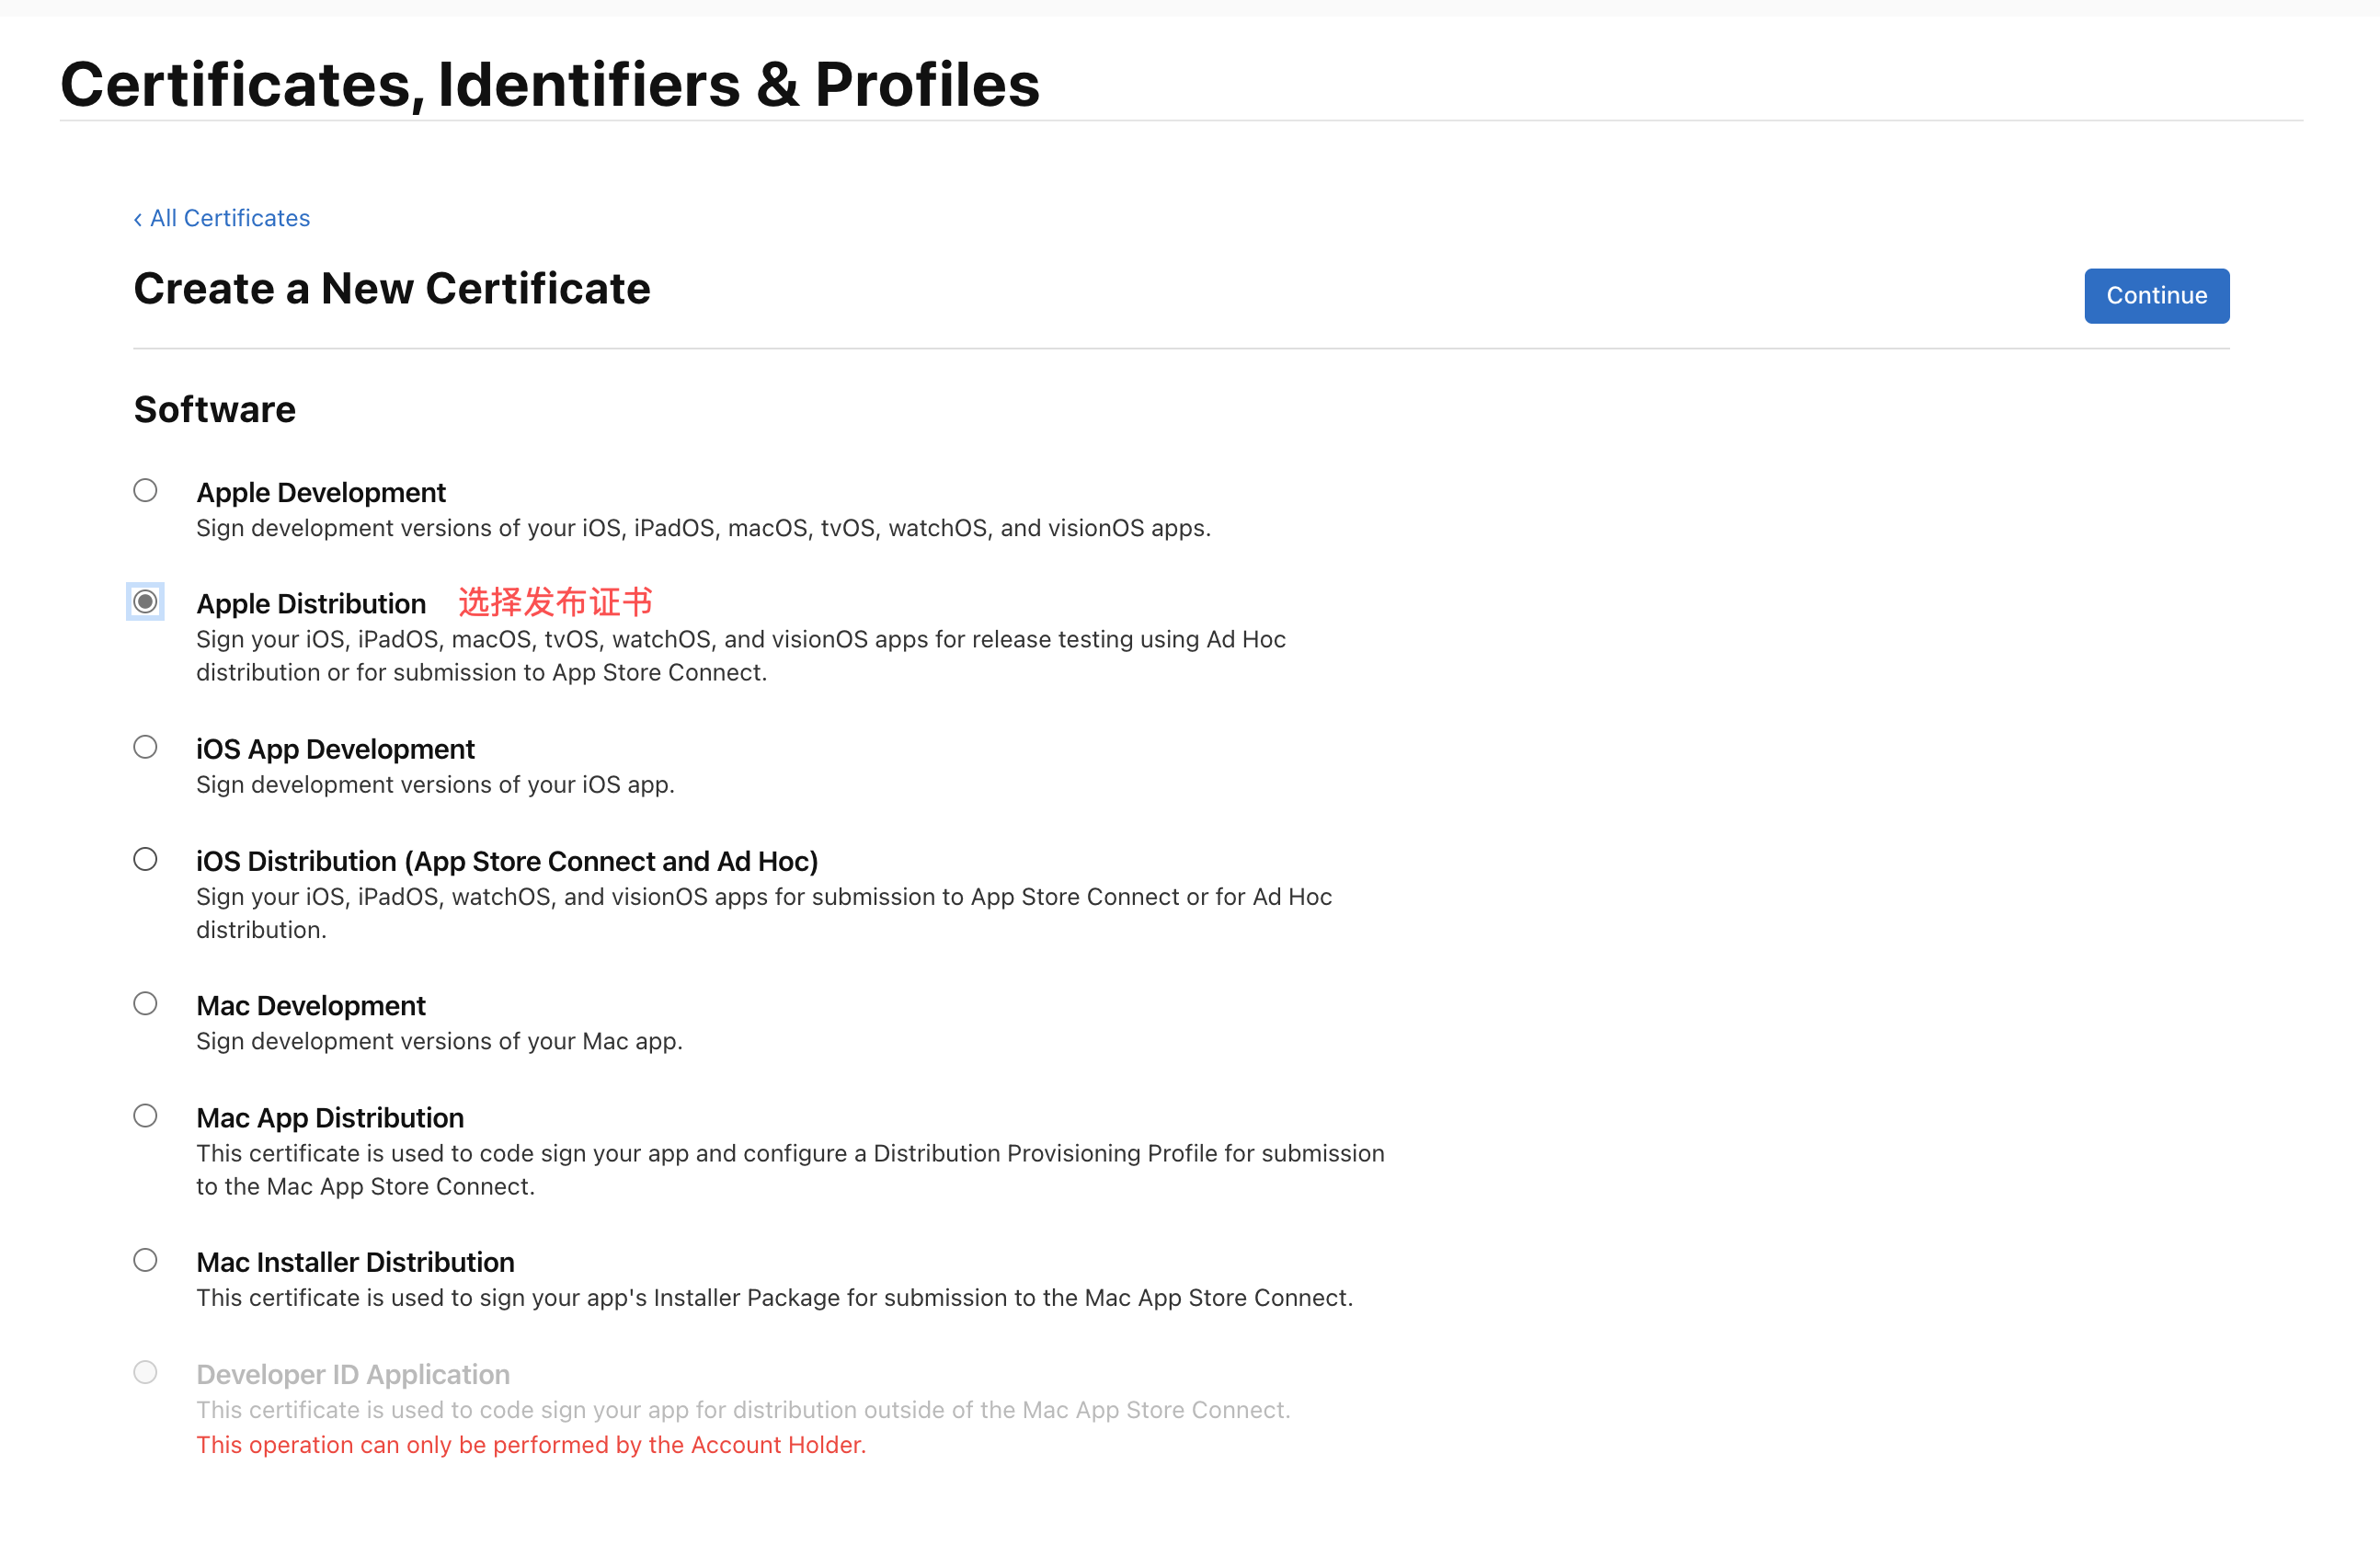The image size is (2380, 1545).
Task: Choose the iOS App Development radio option
Action: 145,747
